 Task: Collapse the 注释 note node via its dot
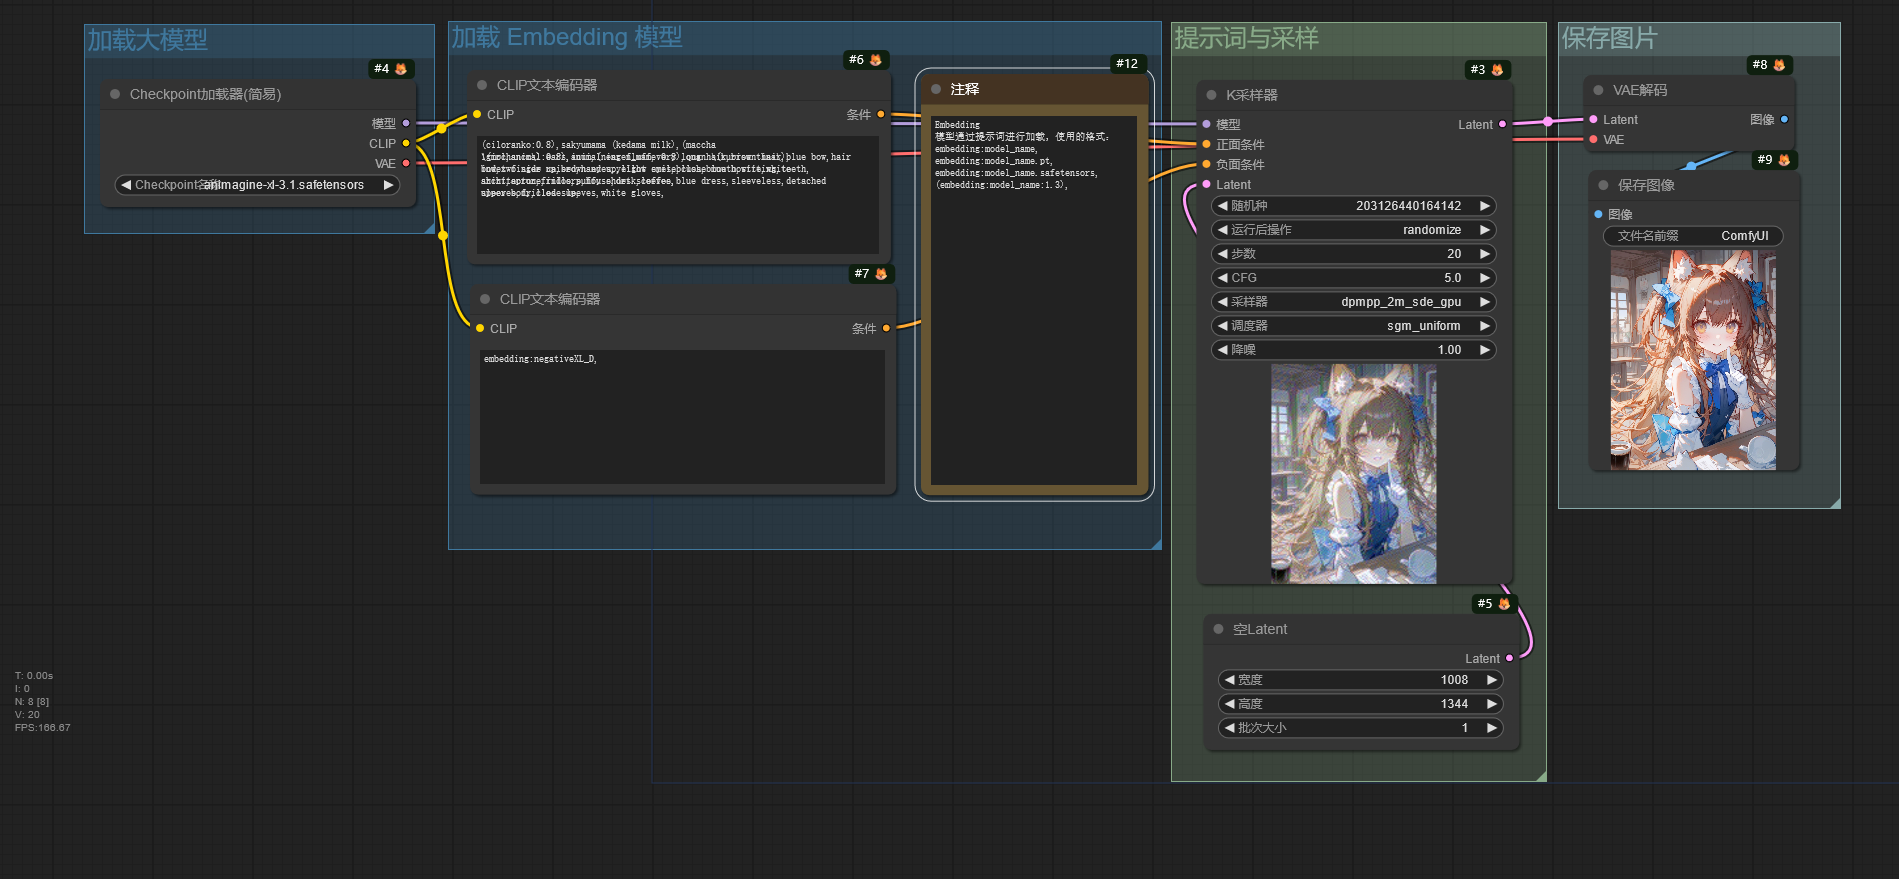pyautogui.click(x=936, y=89)
